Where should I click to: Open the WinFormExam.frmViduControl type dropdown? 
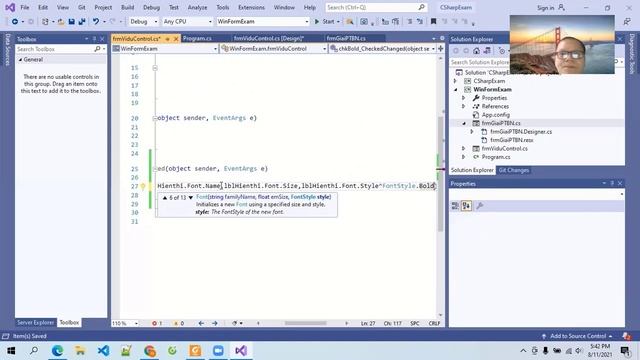(273, 49)
